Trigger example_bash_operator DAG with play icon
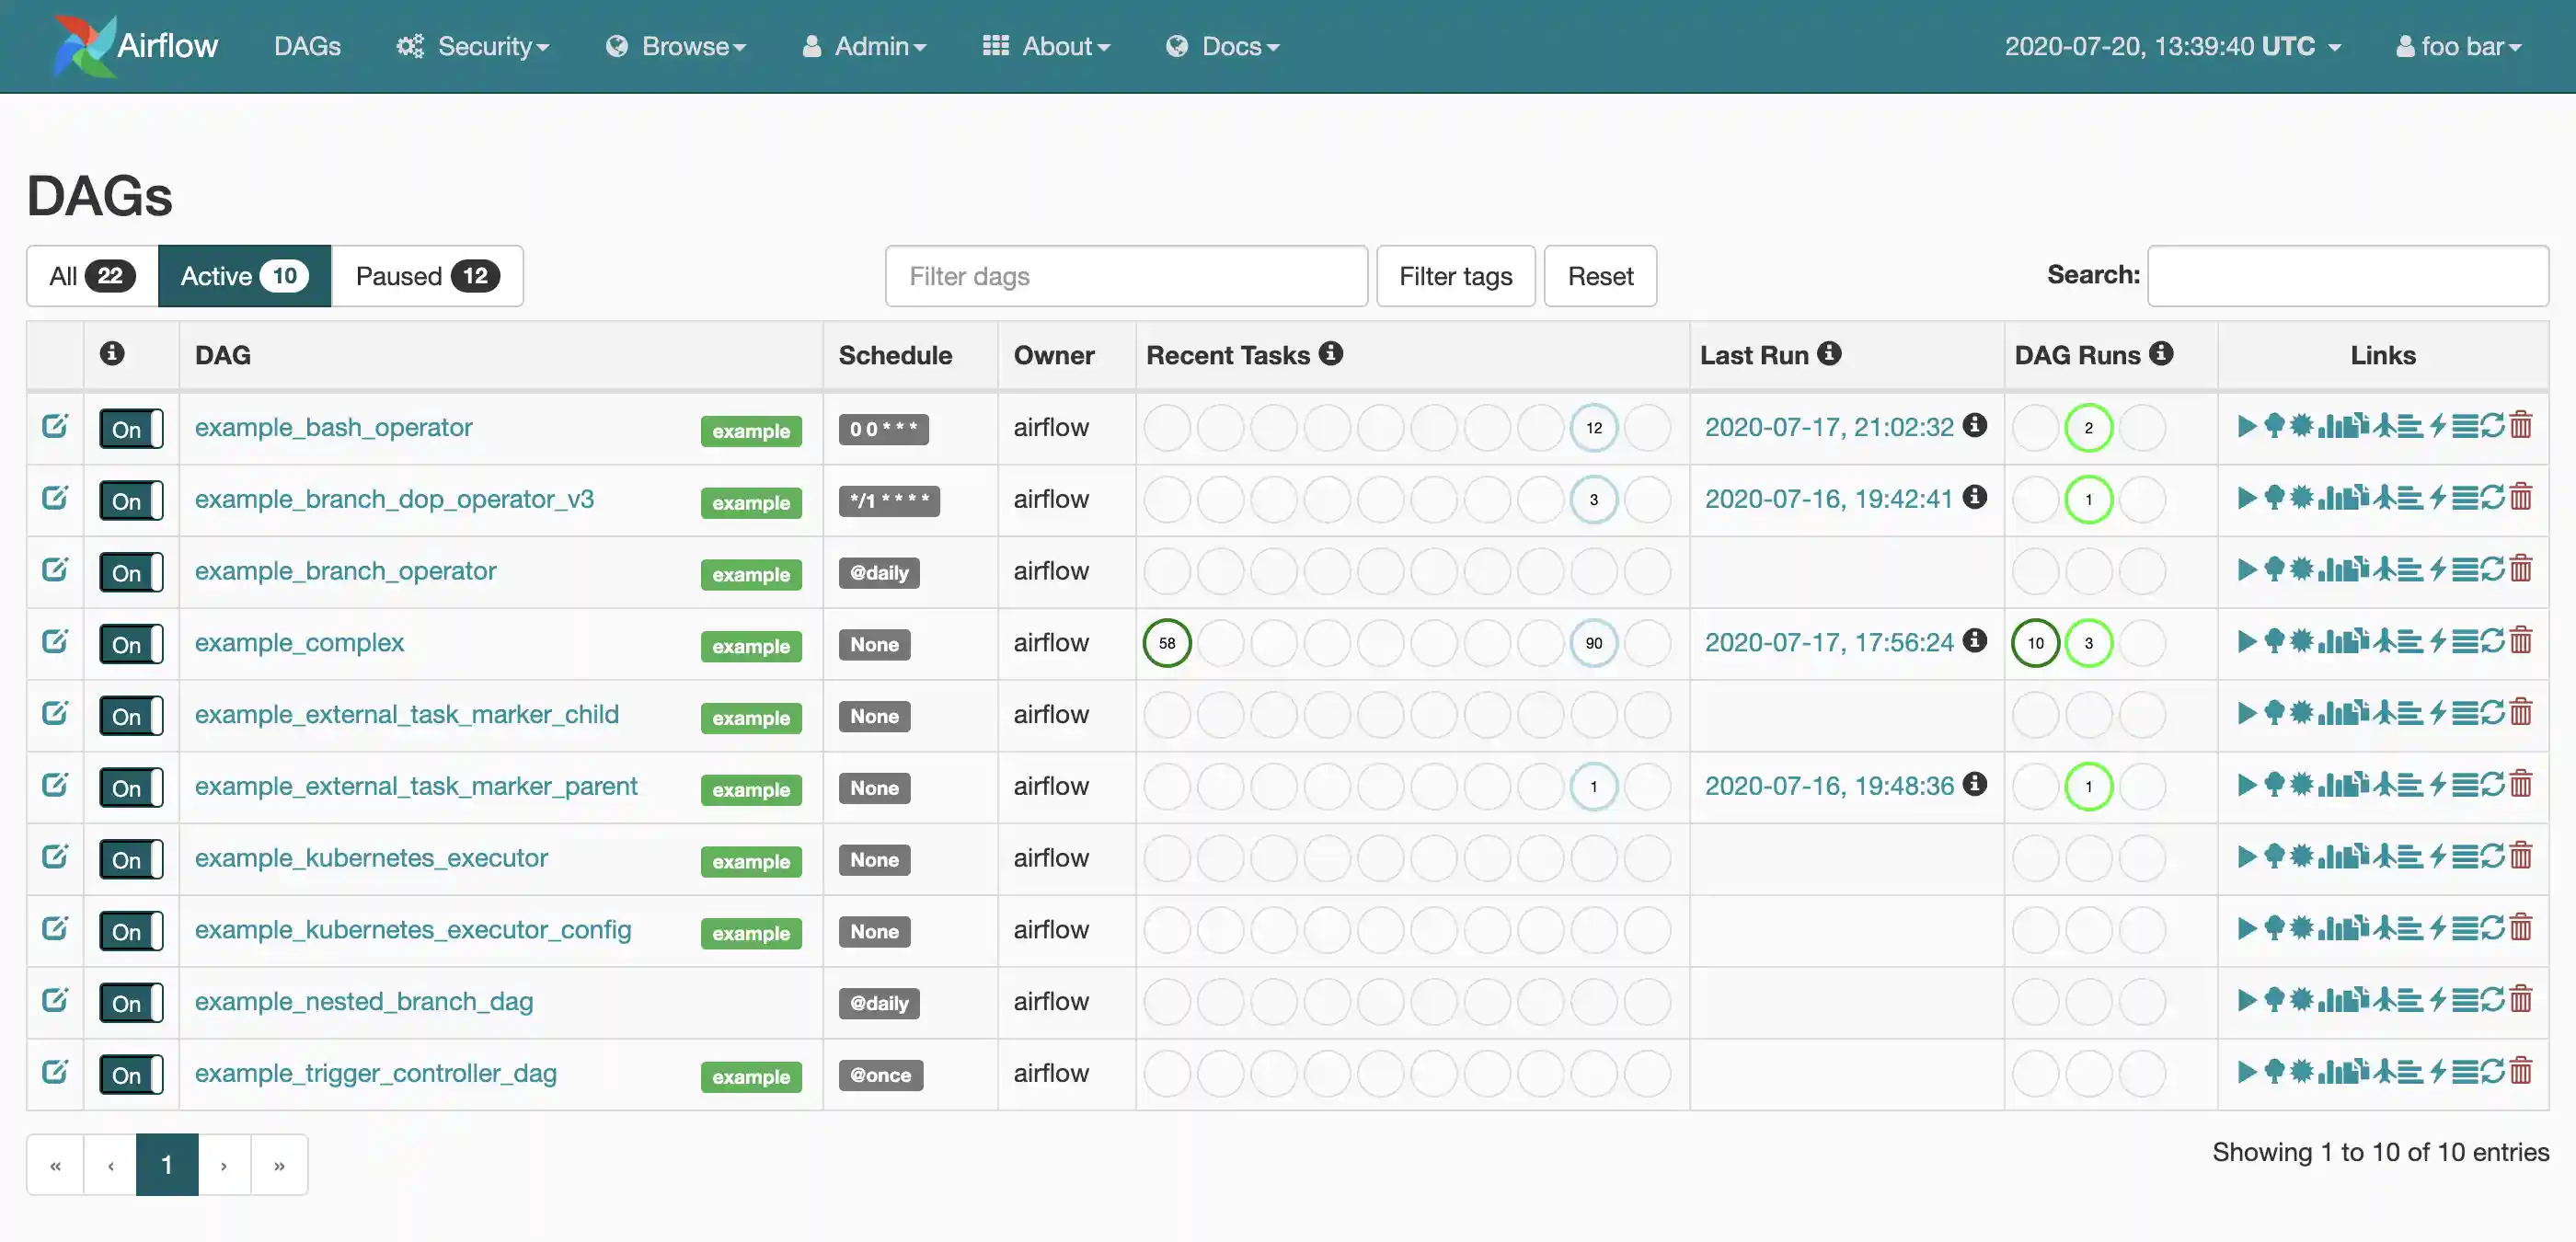Image resolution: width=2576 pixels, height=1242 pixels. click(x=2246, y=427)
